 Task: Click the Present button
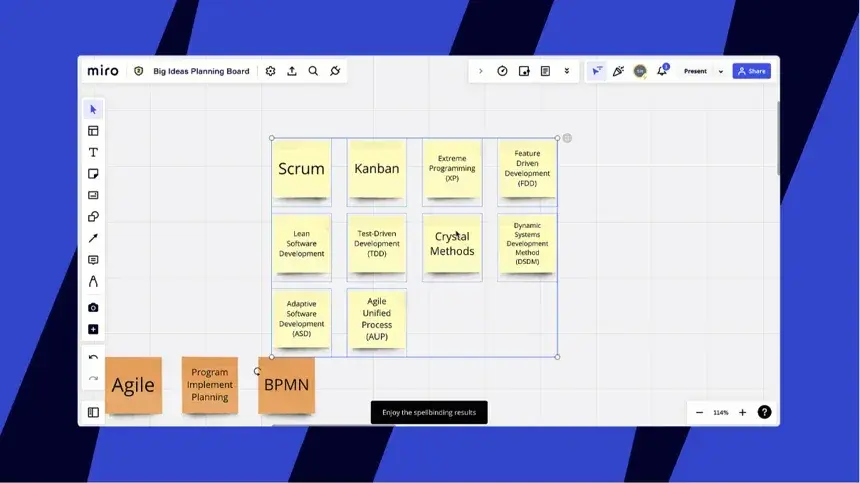695,71
